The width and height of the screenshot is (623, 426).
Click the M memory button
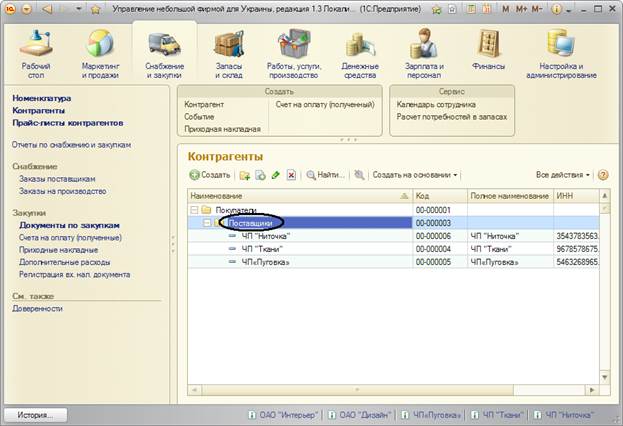pyautogui.click(x=505, y=9)
